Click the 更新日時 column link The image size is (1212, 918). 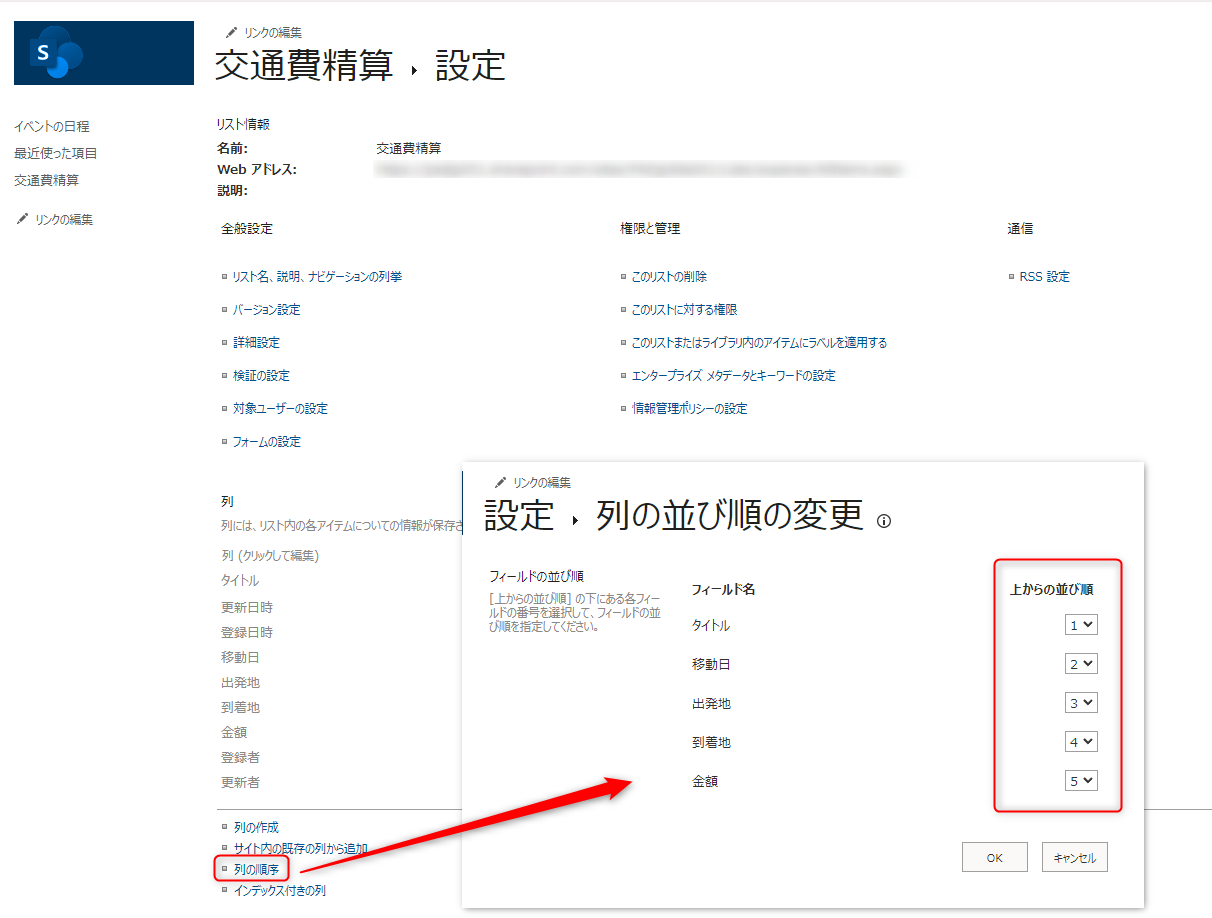pos(247,607)
